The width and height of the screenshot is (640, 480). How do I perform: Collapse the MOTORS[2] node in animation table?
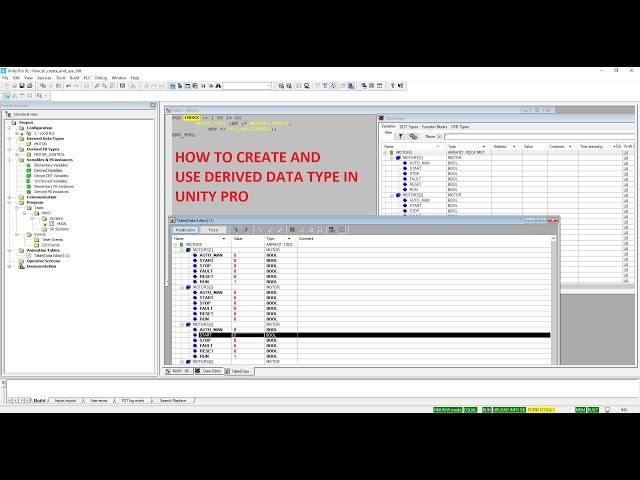182,287
